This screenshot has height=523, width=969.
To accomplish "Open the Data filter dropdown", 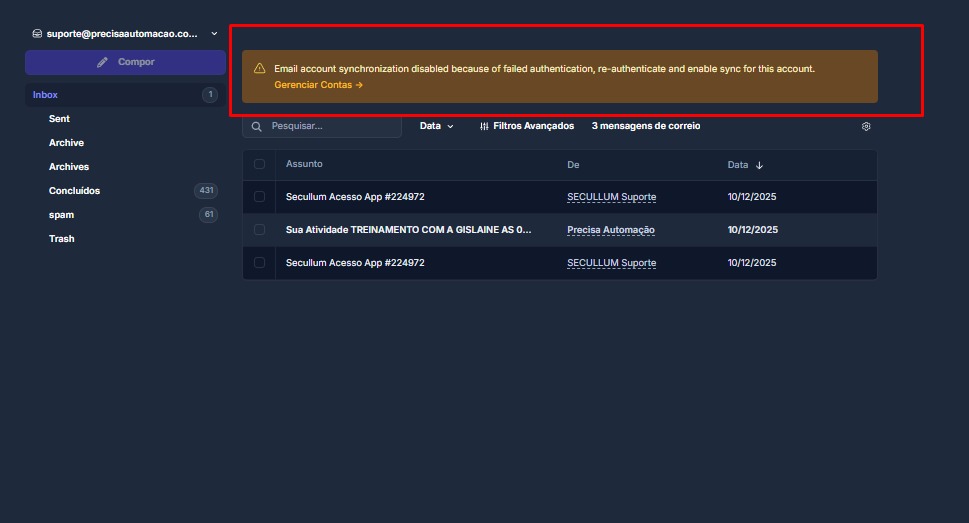I will 437,127.
